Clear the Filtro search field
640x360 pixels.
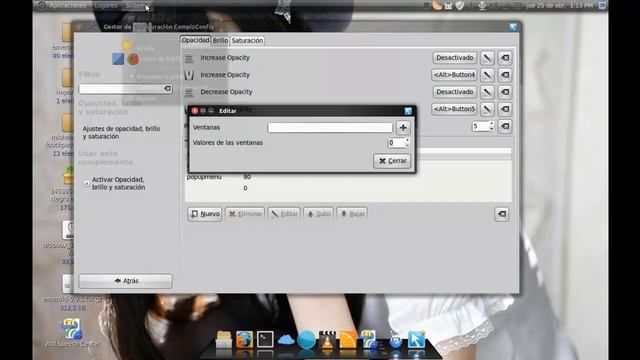tap(167, 88)
